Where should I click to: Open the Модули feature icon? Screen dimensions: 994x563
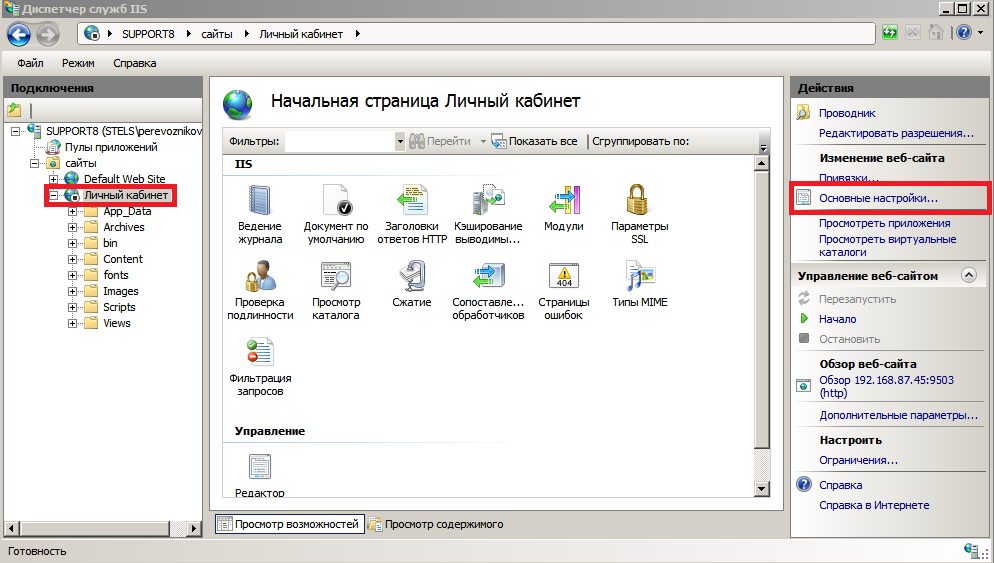point(564,208)
